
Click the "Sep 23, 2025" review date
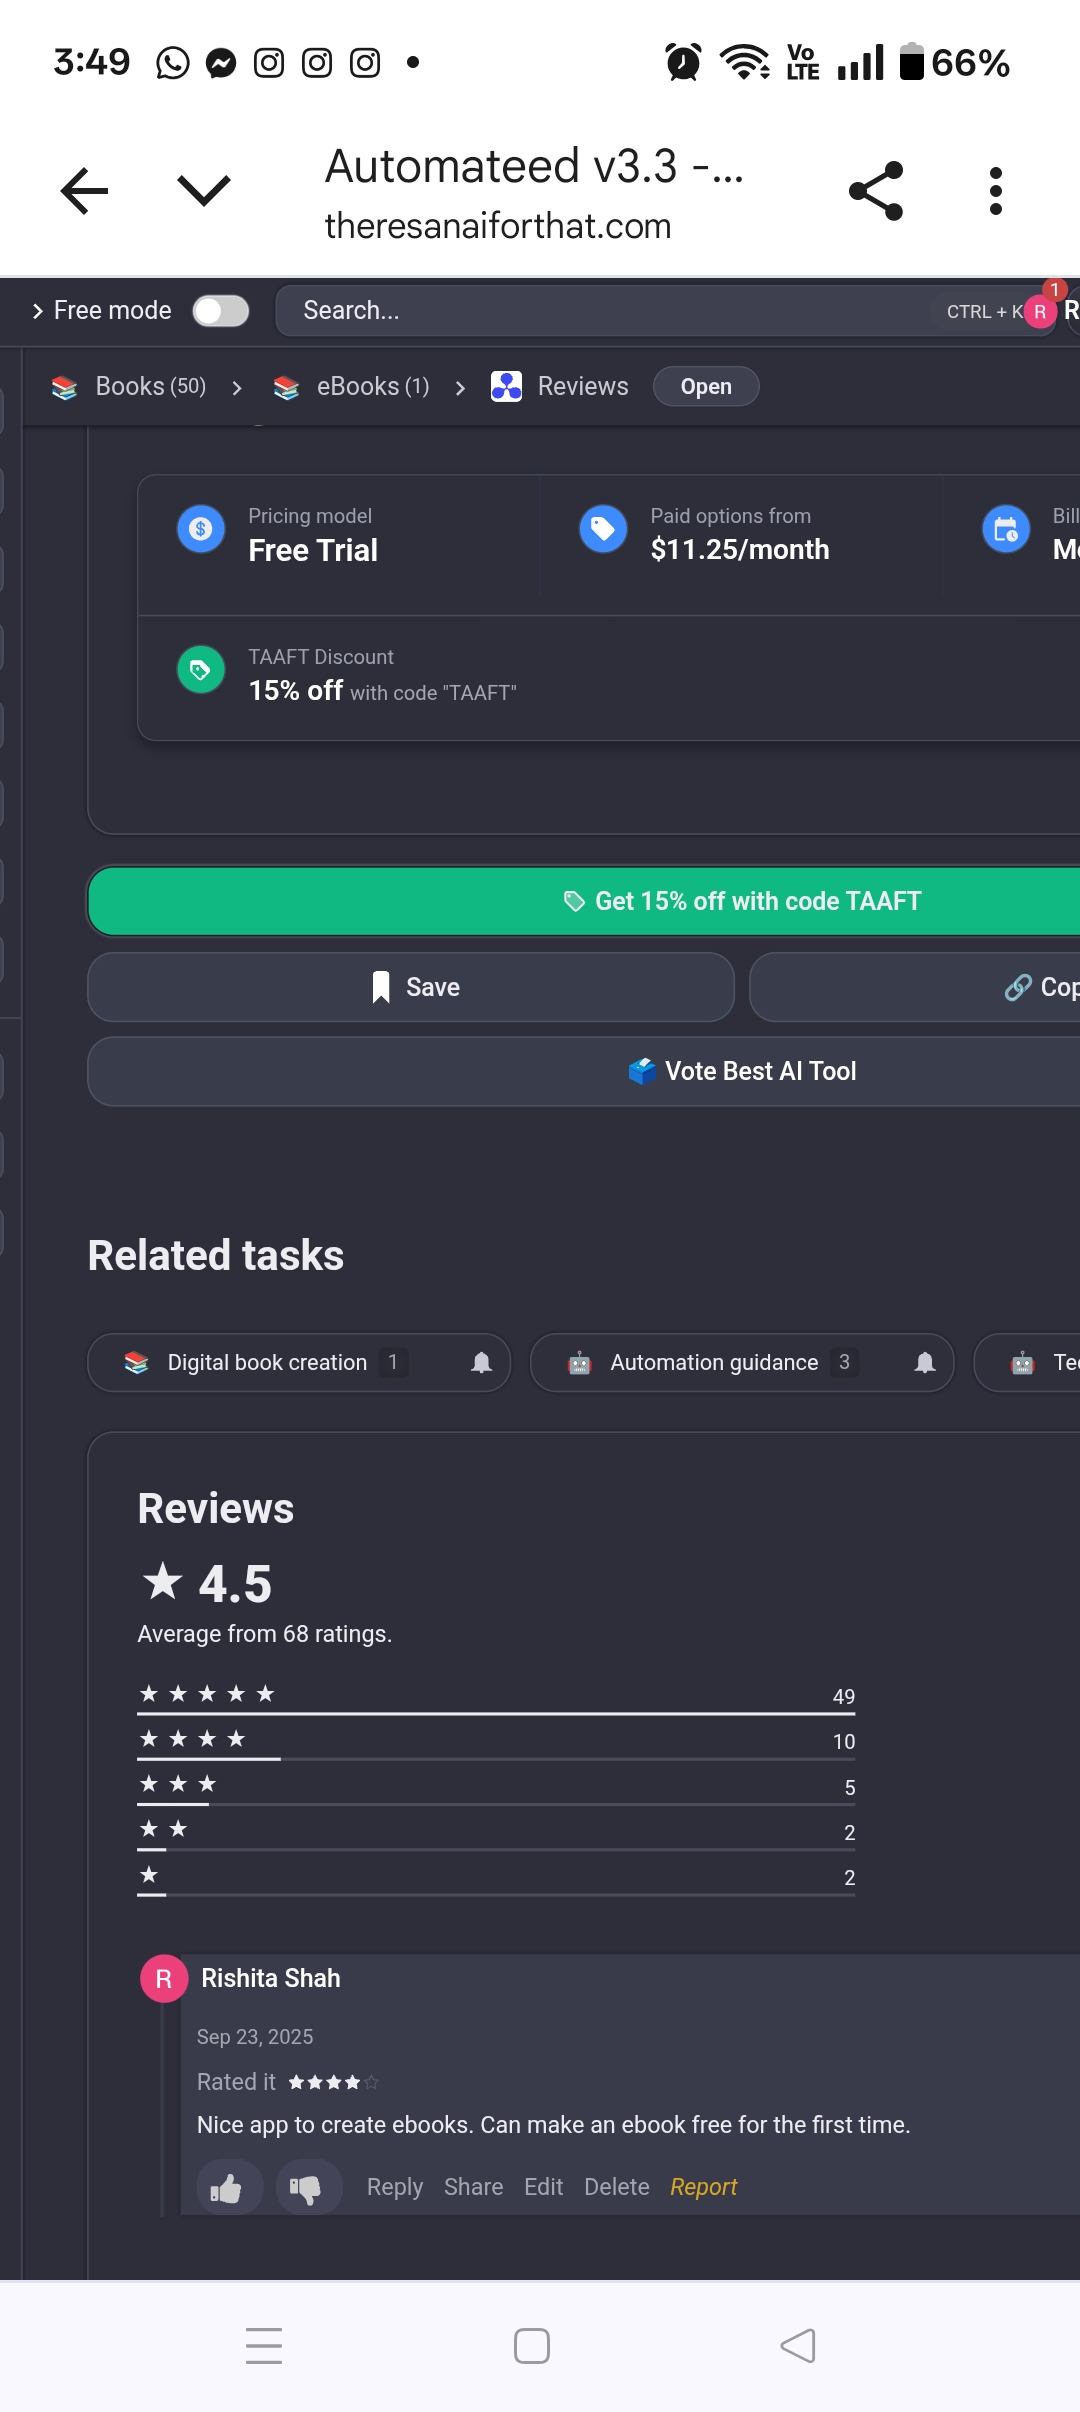click(255, 2037)
